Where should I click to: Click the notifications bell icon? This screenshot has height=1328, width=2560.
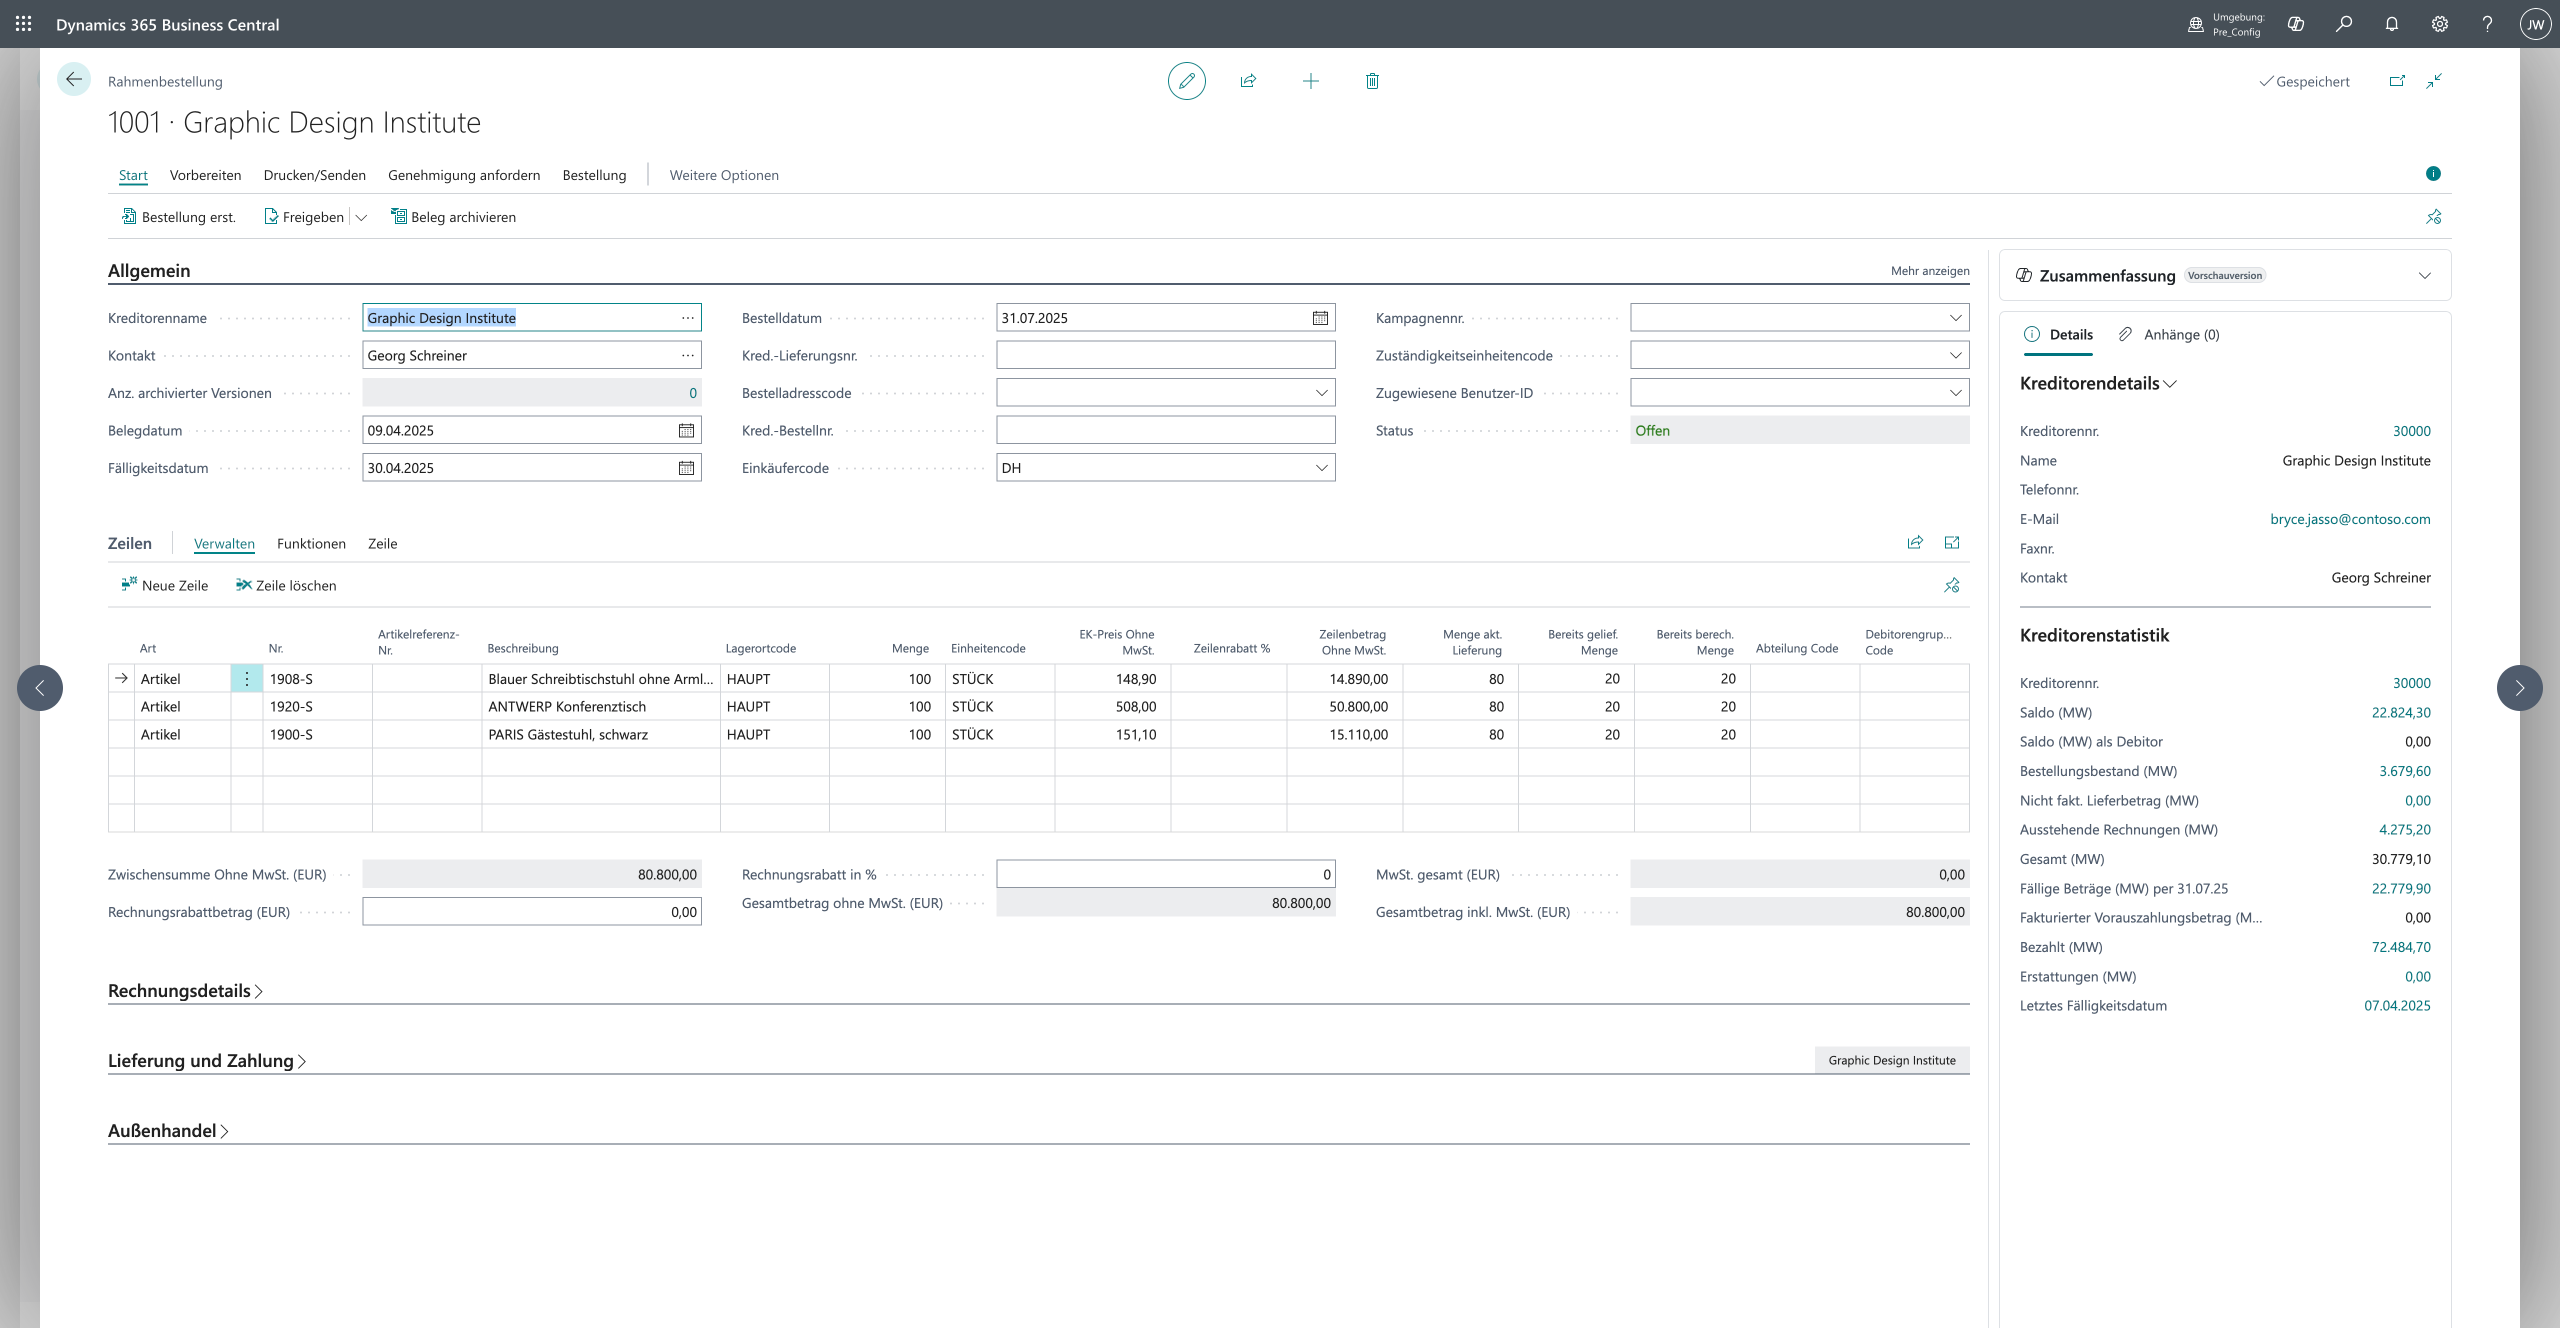tap(2392, 24)
